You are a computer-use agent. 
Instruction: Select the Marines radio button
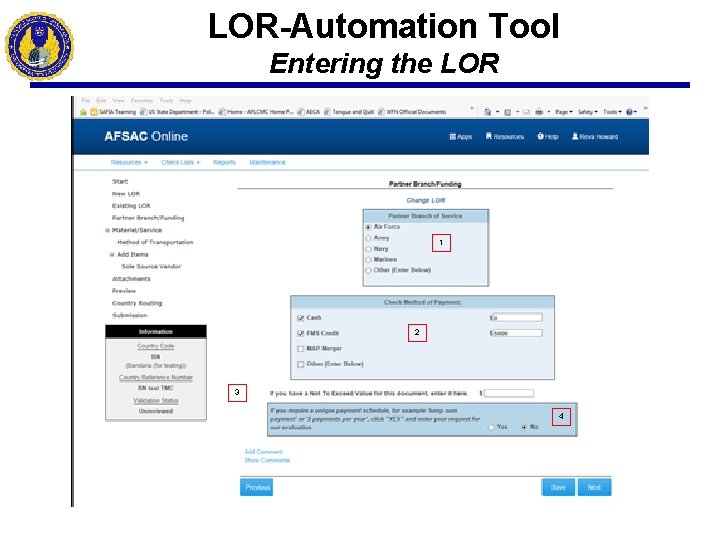[368, 259]
